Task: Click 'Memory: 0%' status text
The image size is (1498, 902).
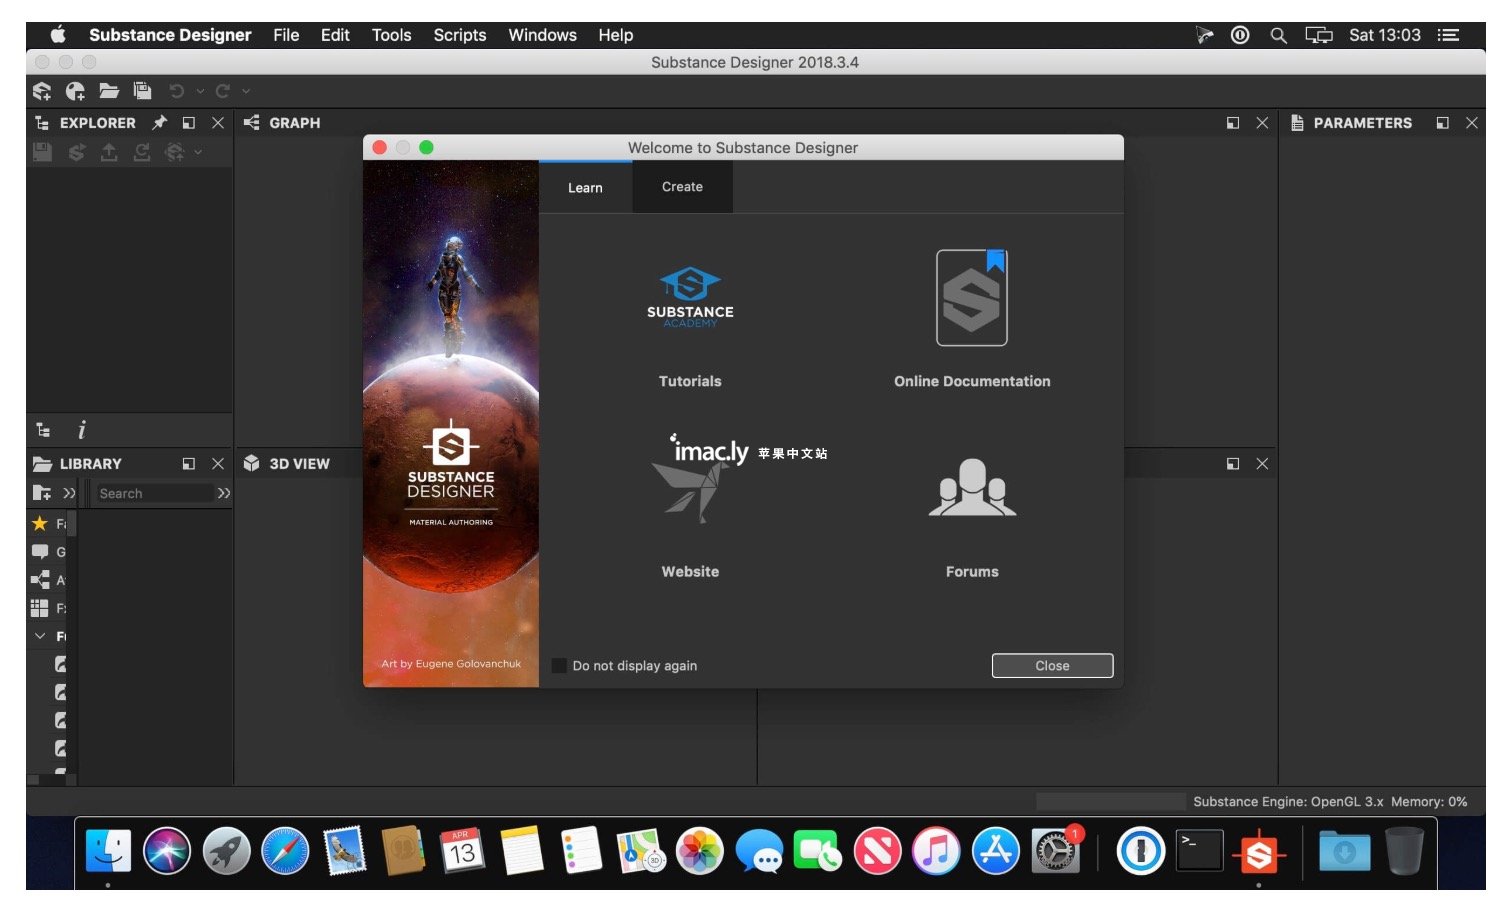Action: coord(1429,802)
